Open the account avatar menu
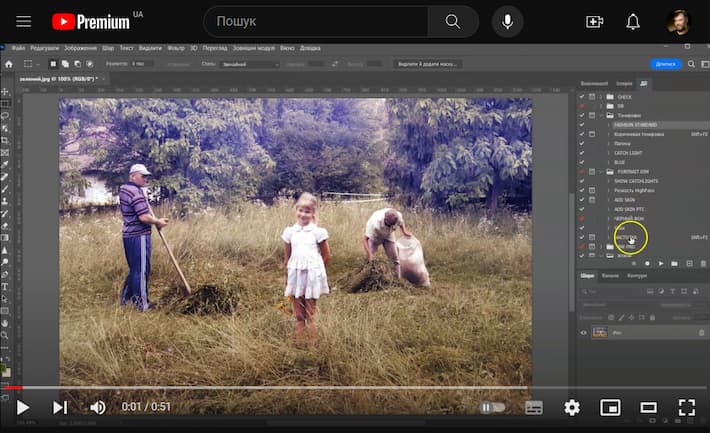Image resolution: width=710 pixels, height=433 pixels. [678, 21]
